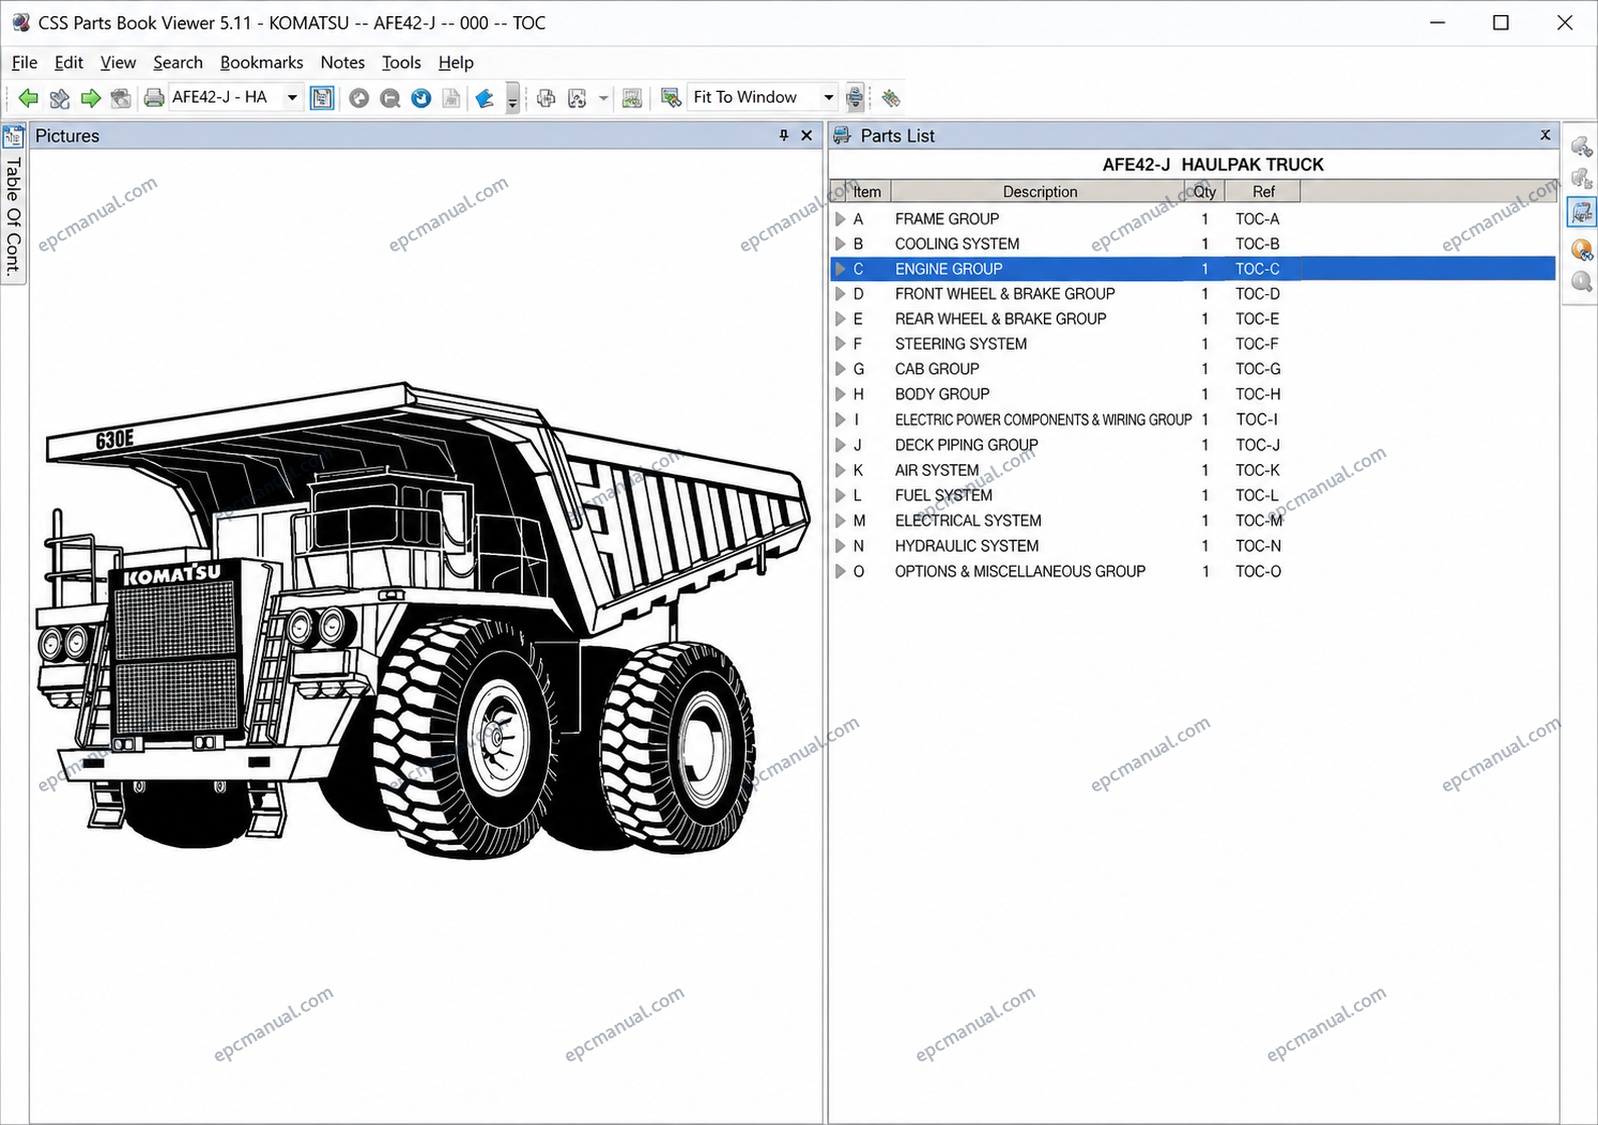Click the second icon in the right sidebar
This screenshot has height=1125, width=1598.
pyautogui.click(x=1582, y=179)
